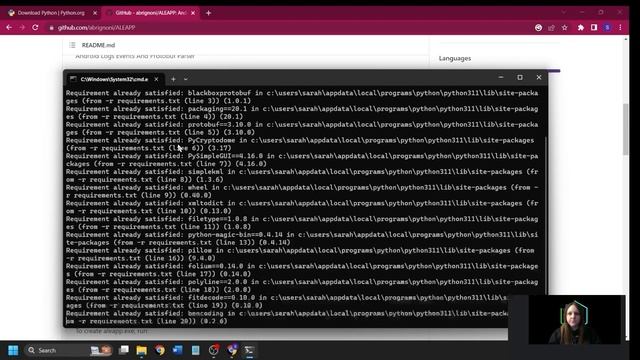
Task: Click the blackboxprotobuf requirement line
Action: point(302,97)
